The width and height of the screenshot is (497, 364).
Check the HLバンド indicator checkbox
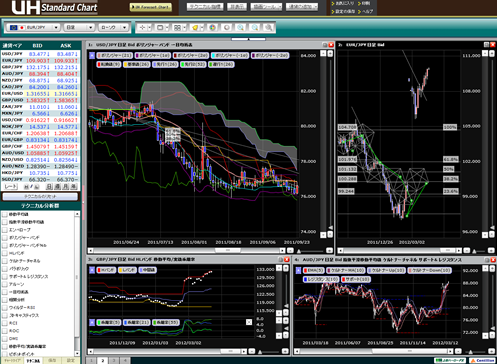click(5, 253)
